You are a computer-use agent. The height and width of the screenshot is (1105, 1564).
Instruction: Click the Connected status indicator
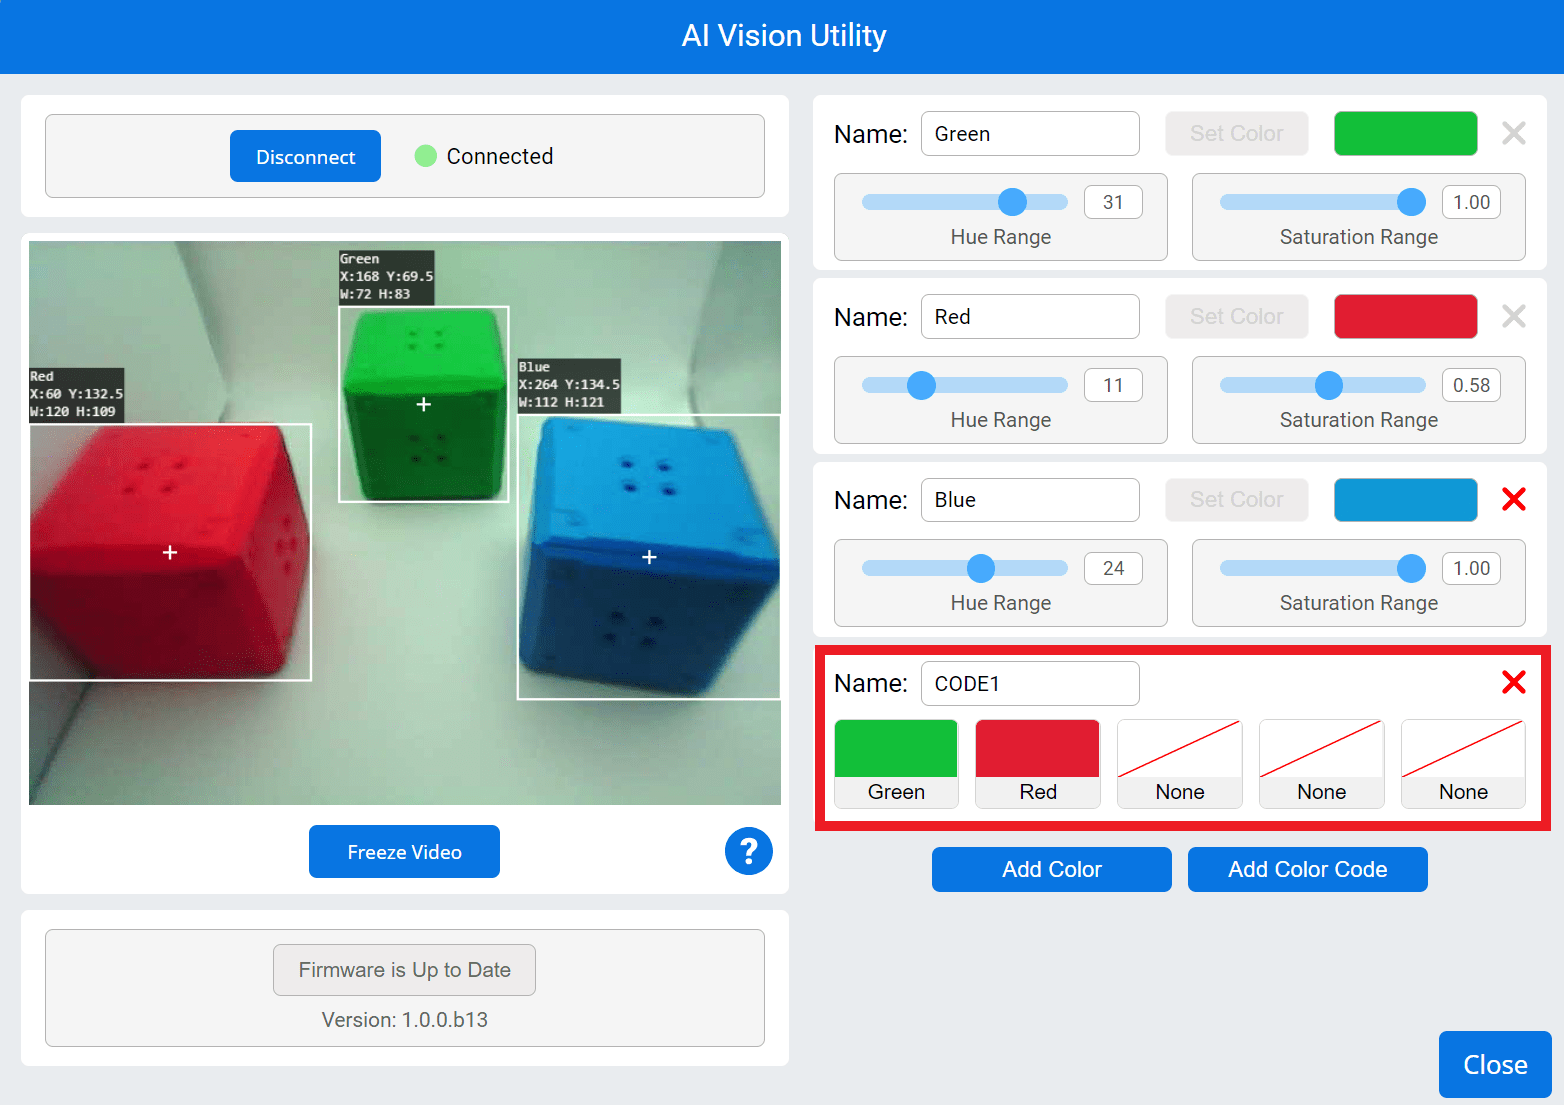coord(426,156)
